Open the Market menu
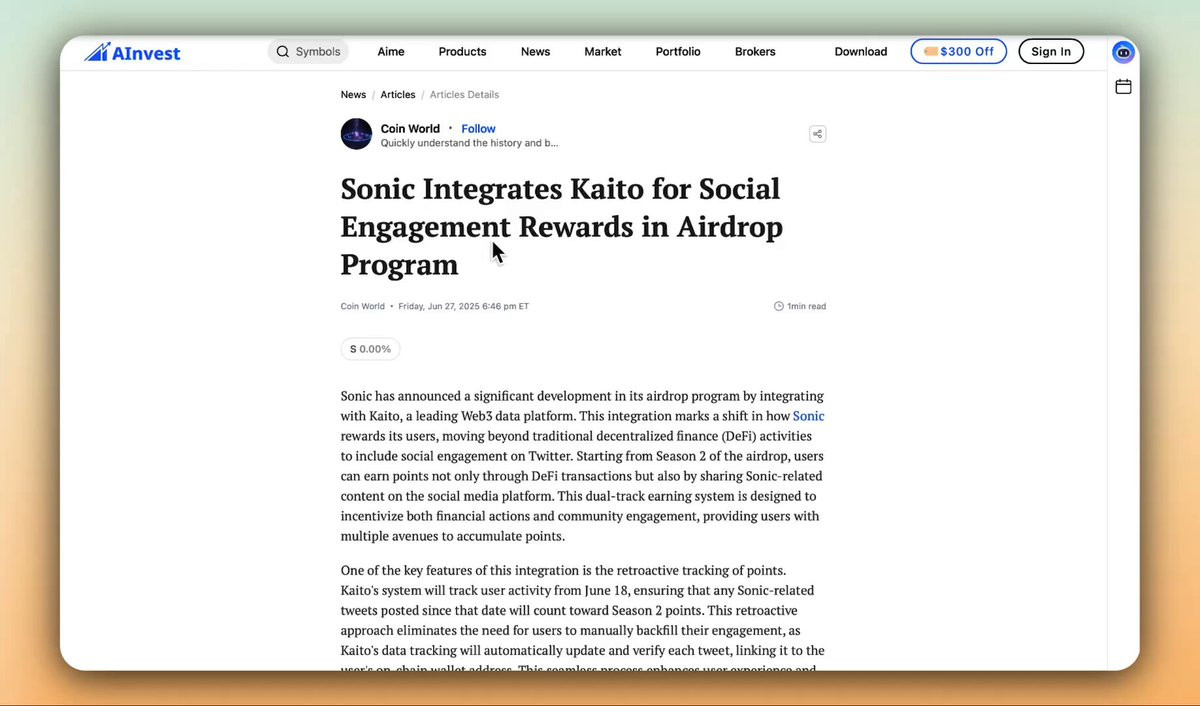 coord(603,52)
